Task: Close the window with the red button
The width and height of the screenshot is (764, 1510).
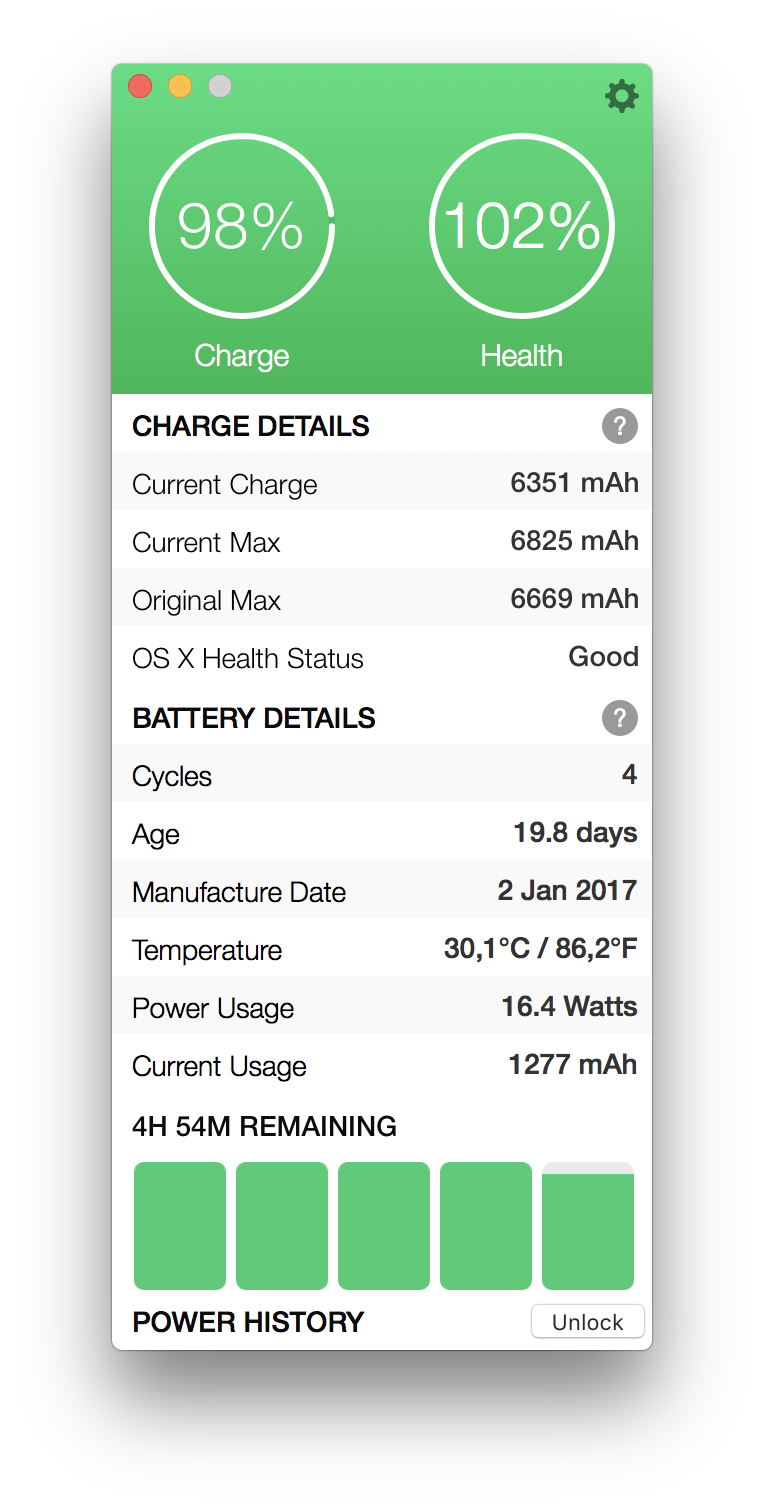Action: coord(140,86)
